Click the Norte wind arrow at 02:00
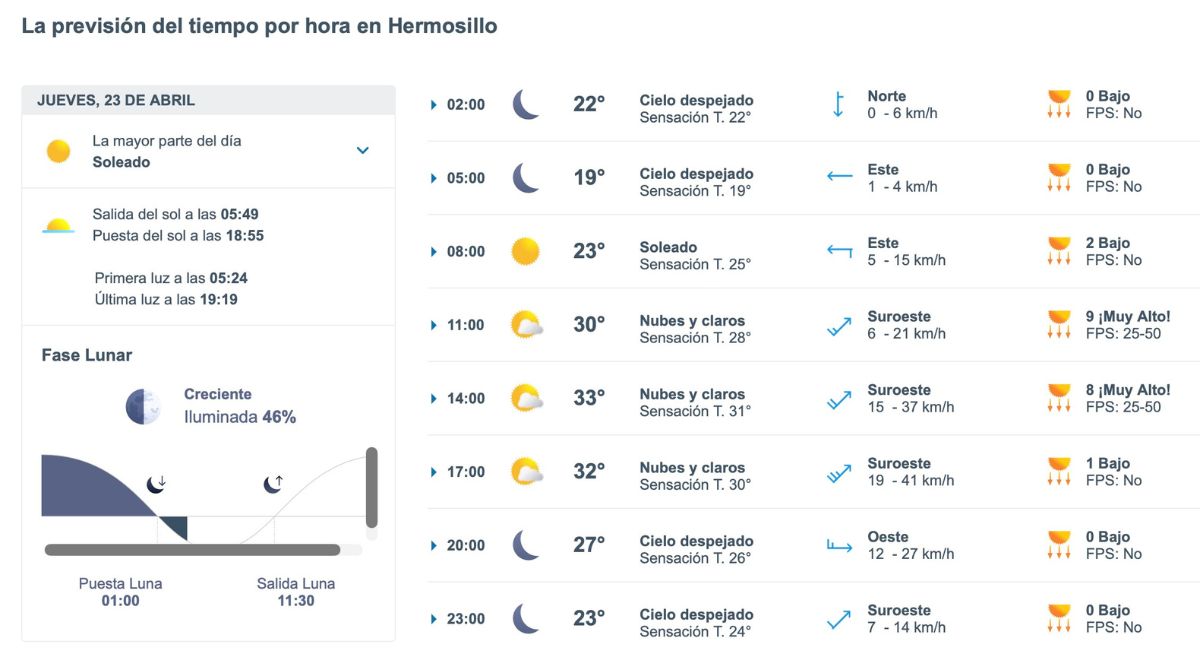Screen dimensions: 1200x650 838,103
